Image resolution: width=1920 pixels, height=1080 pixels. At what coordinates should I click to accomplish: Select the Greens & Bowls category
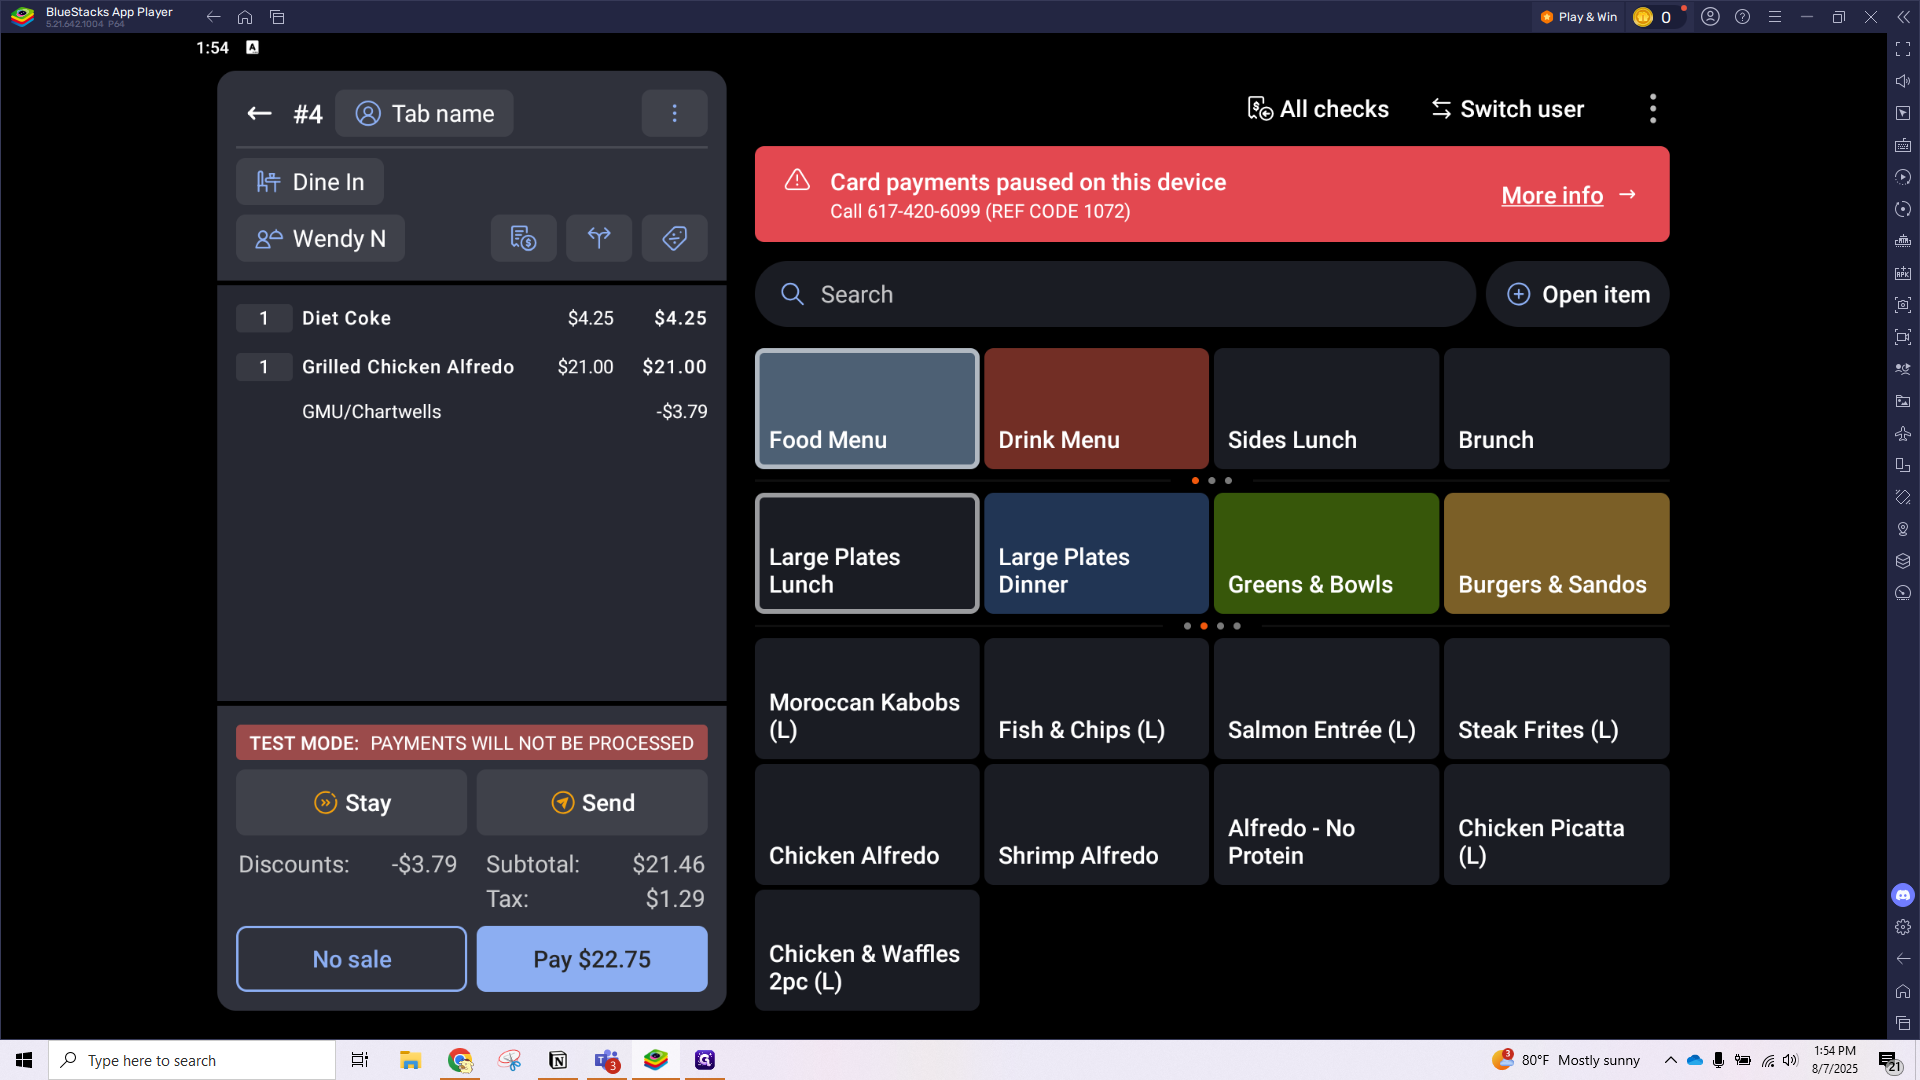(x=1326, y=553)
